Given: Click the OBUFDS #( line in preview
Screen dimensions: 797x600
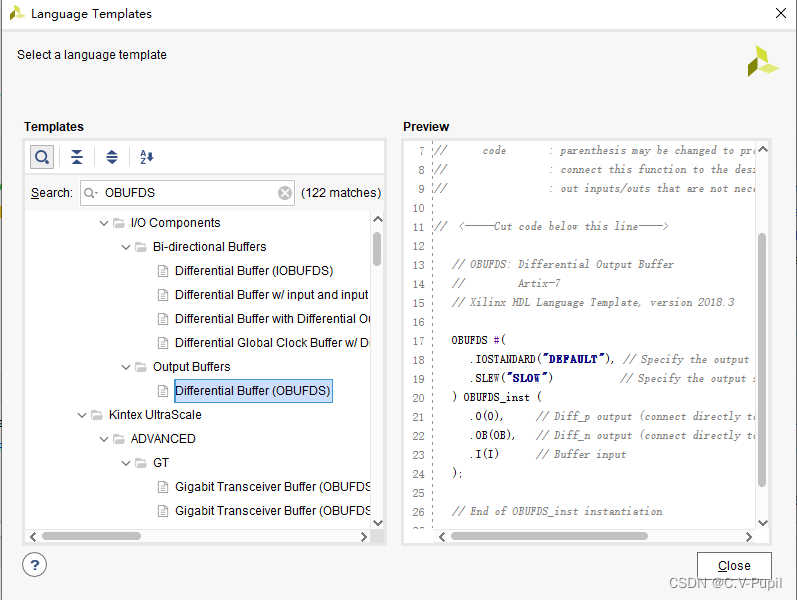Looking at the screenshot, I should [479, 340].
